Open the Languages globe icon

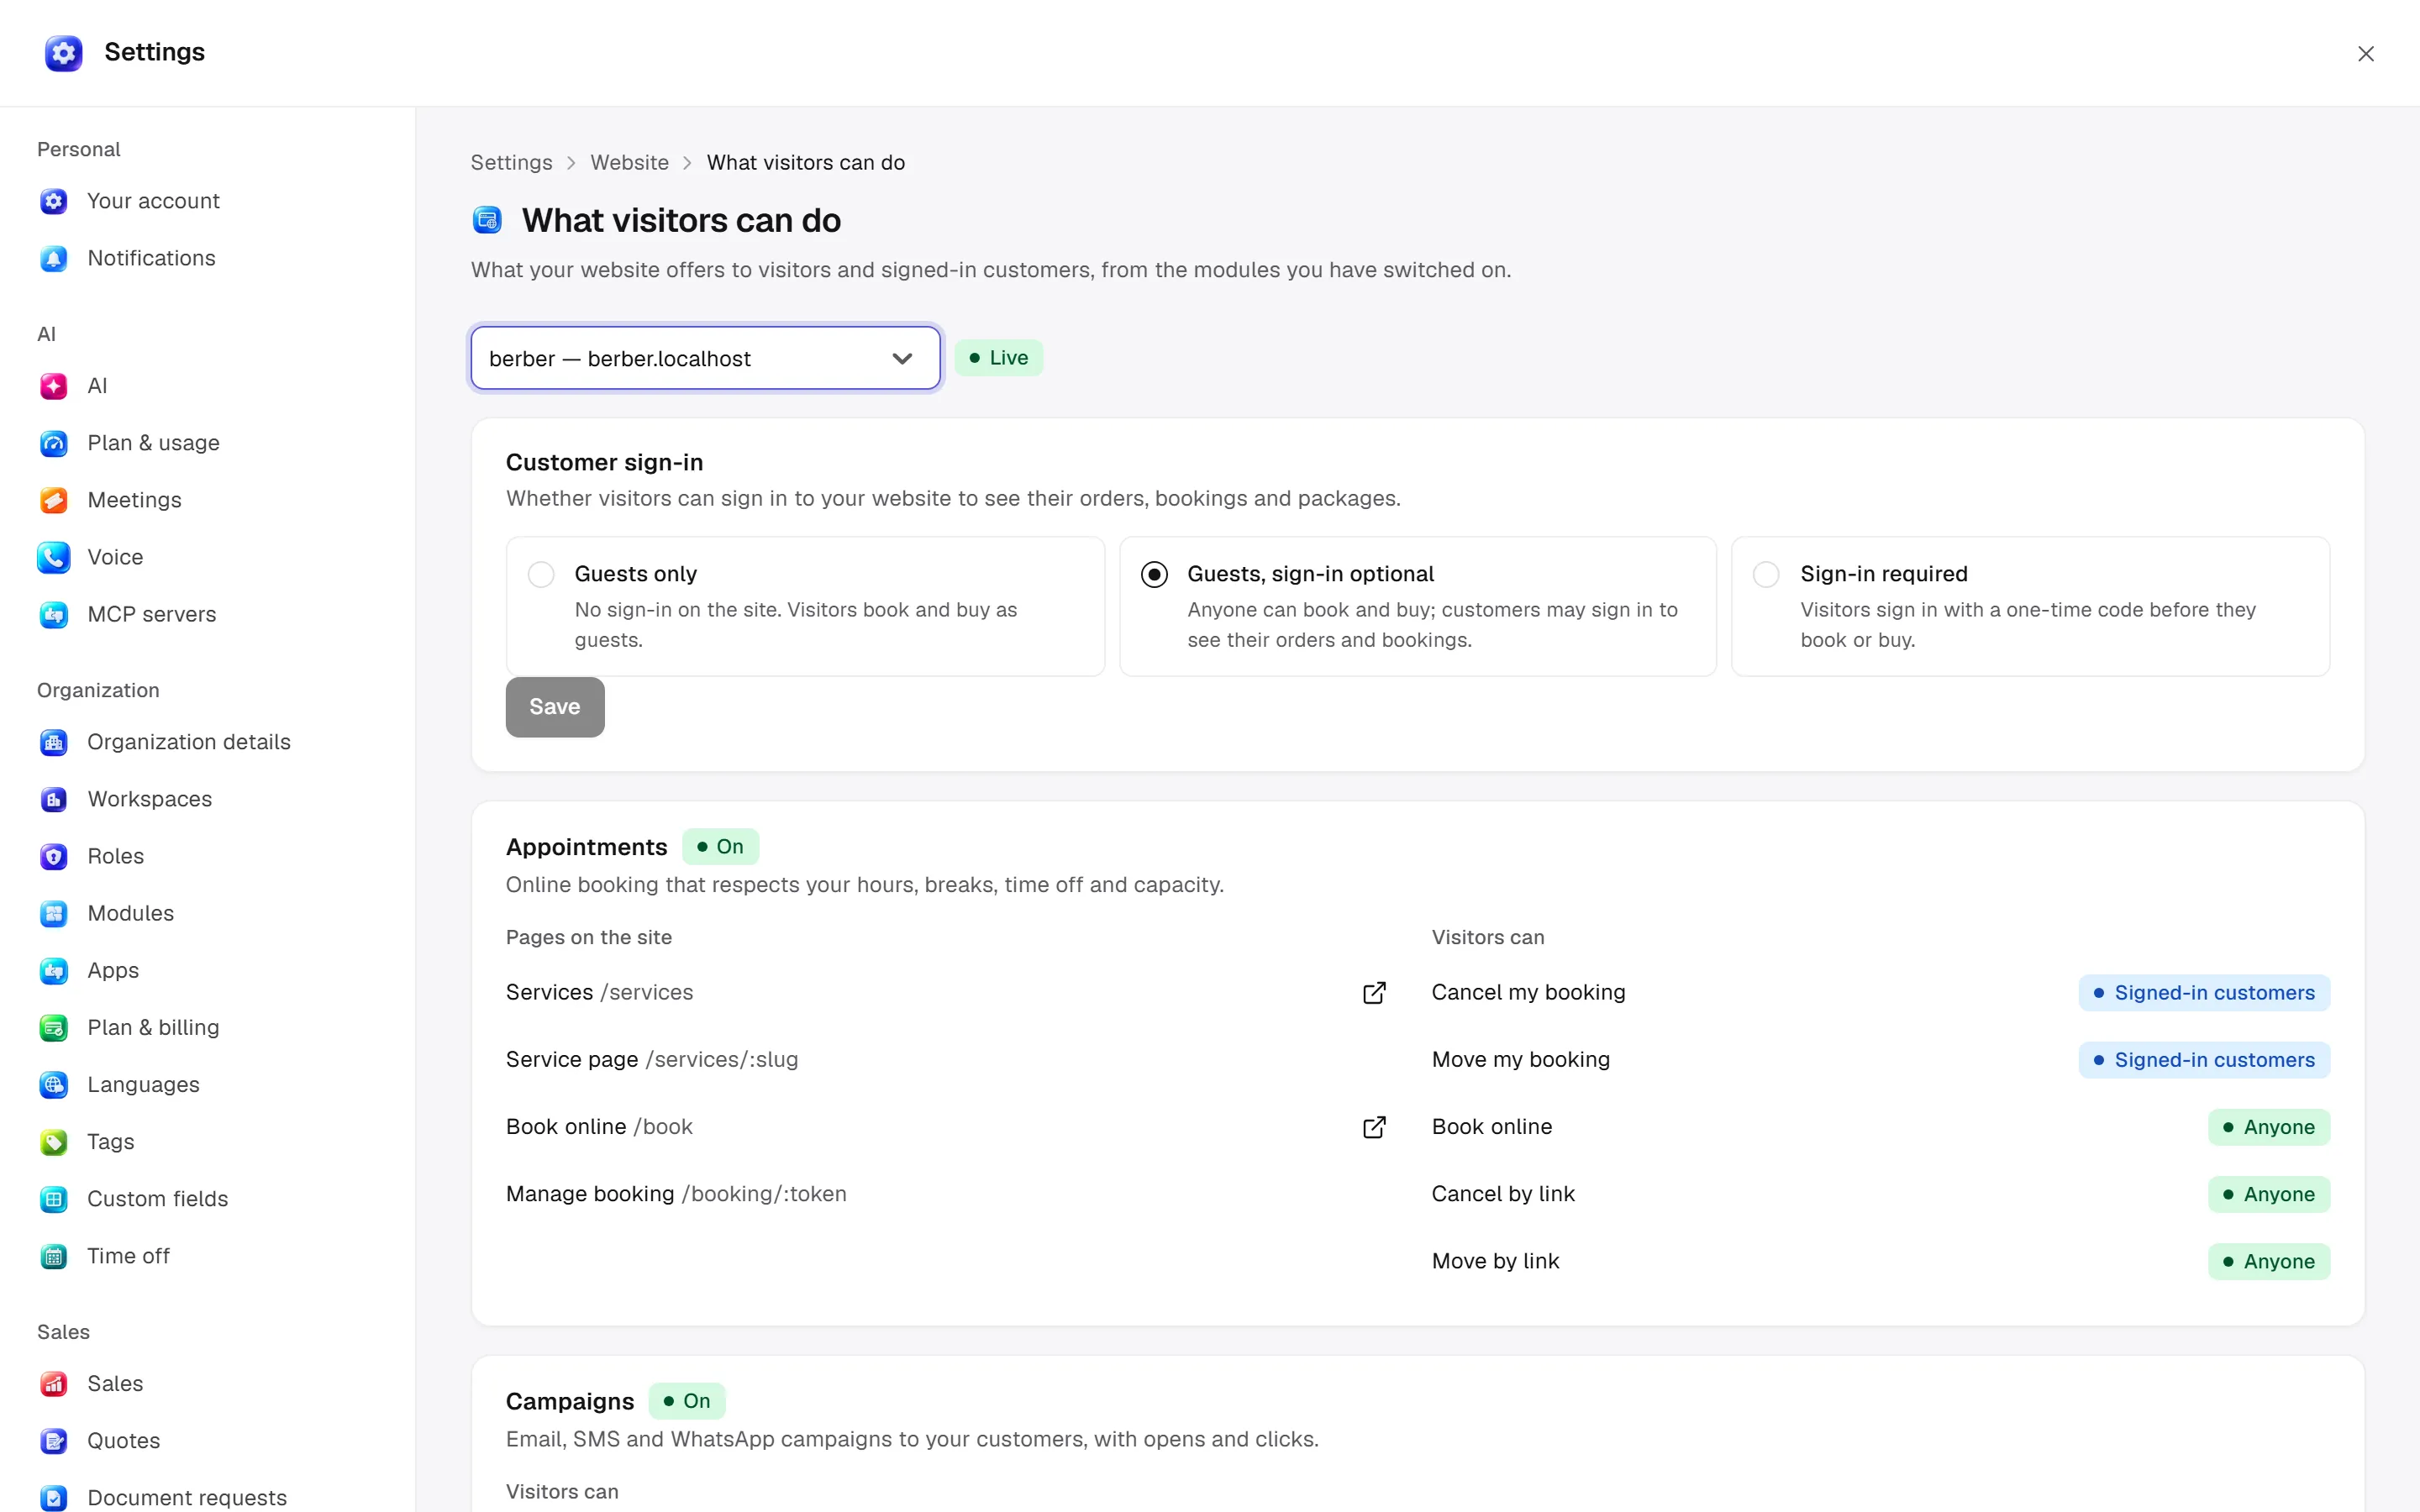[54, 1084]
